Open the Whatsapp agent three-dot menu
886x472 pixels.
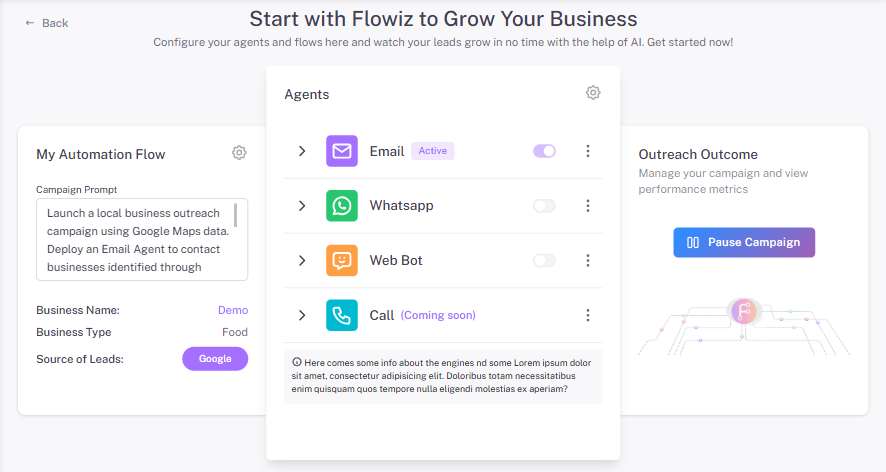pos(588,206)
